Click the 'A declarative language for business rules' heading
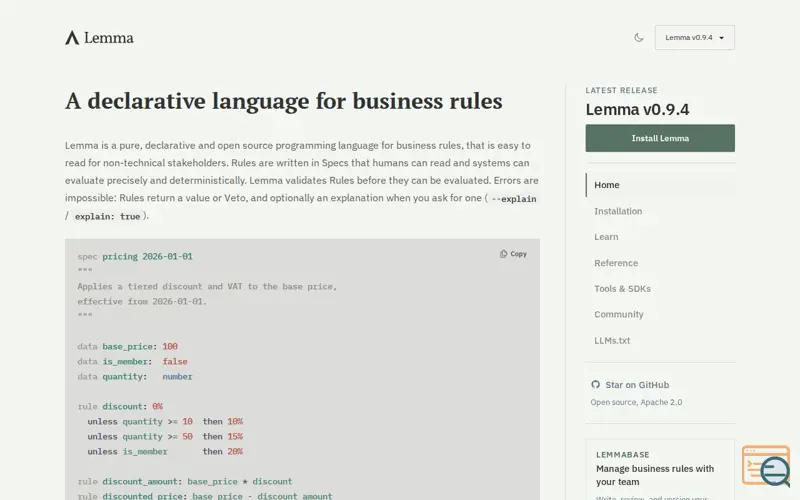 click(284, 101)
